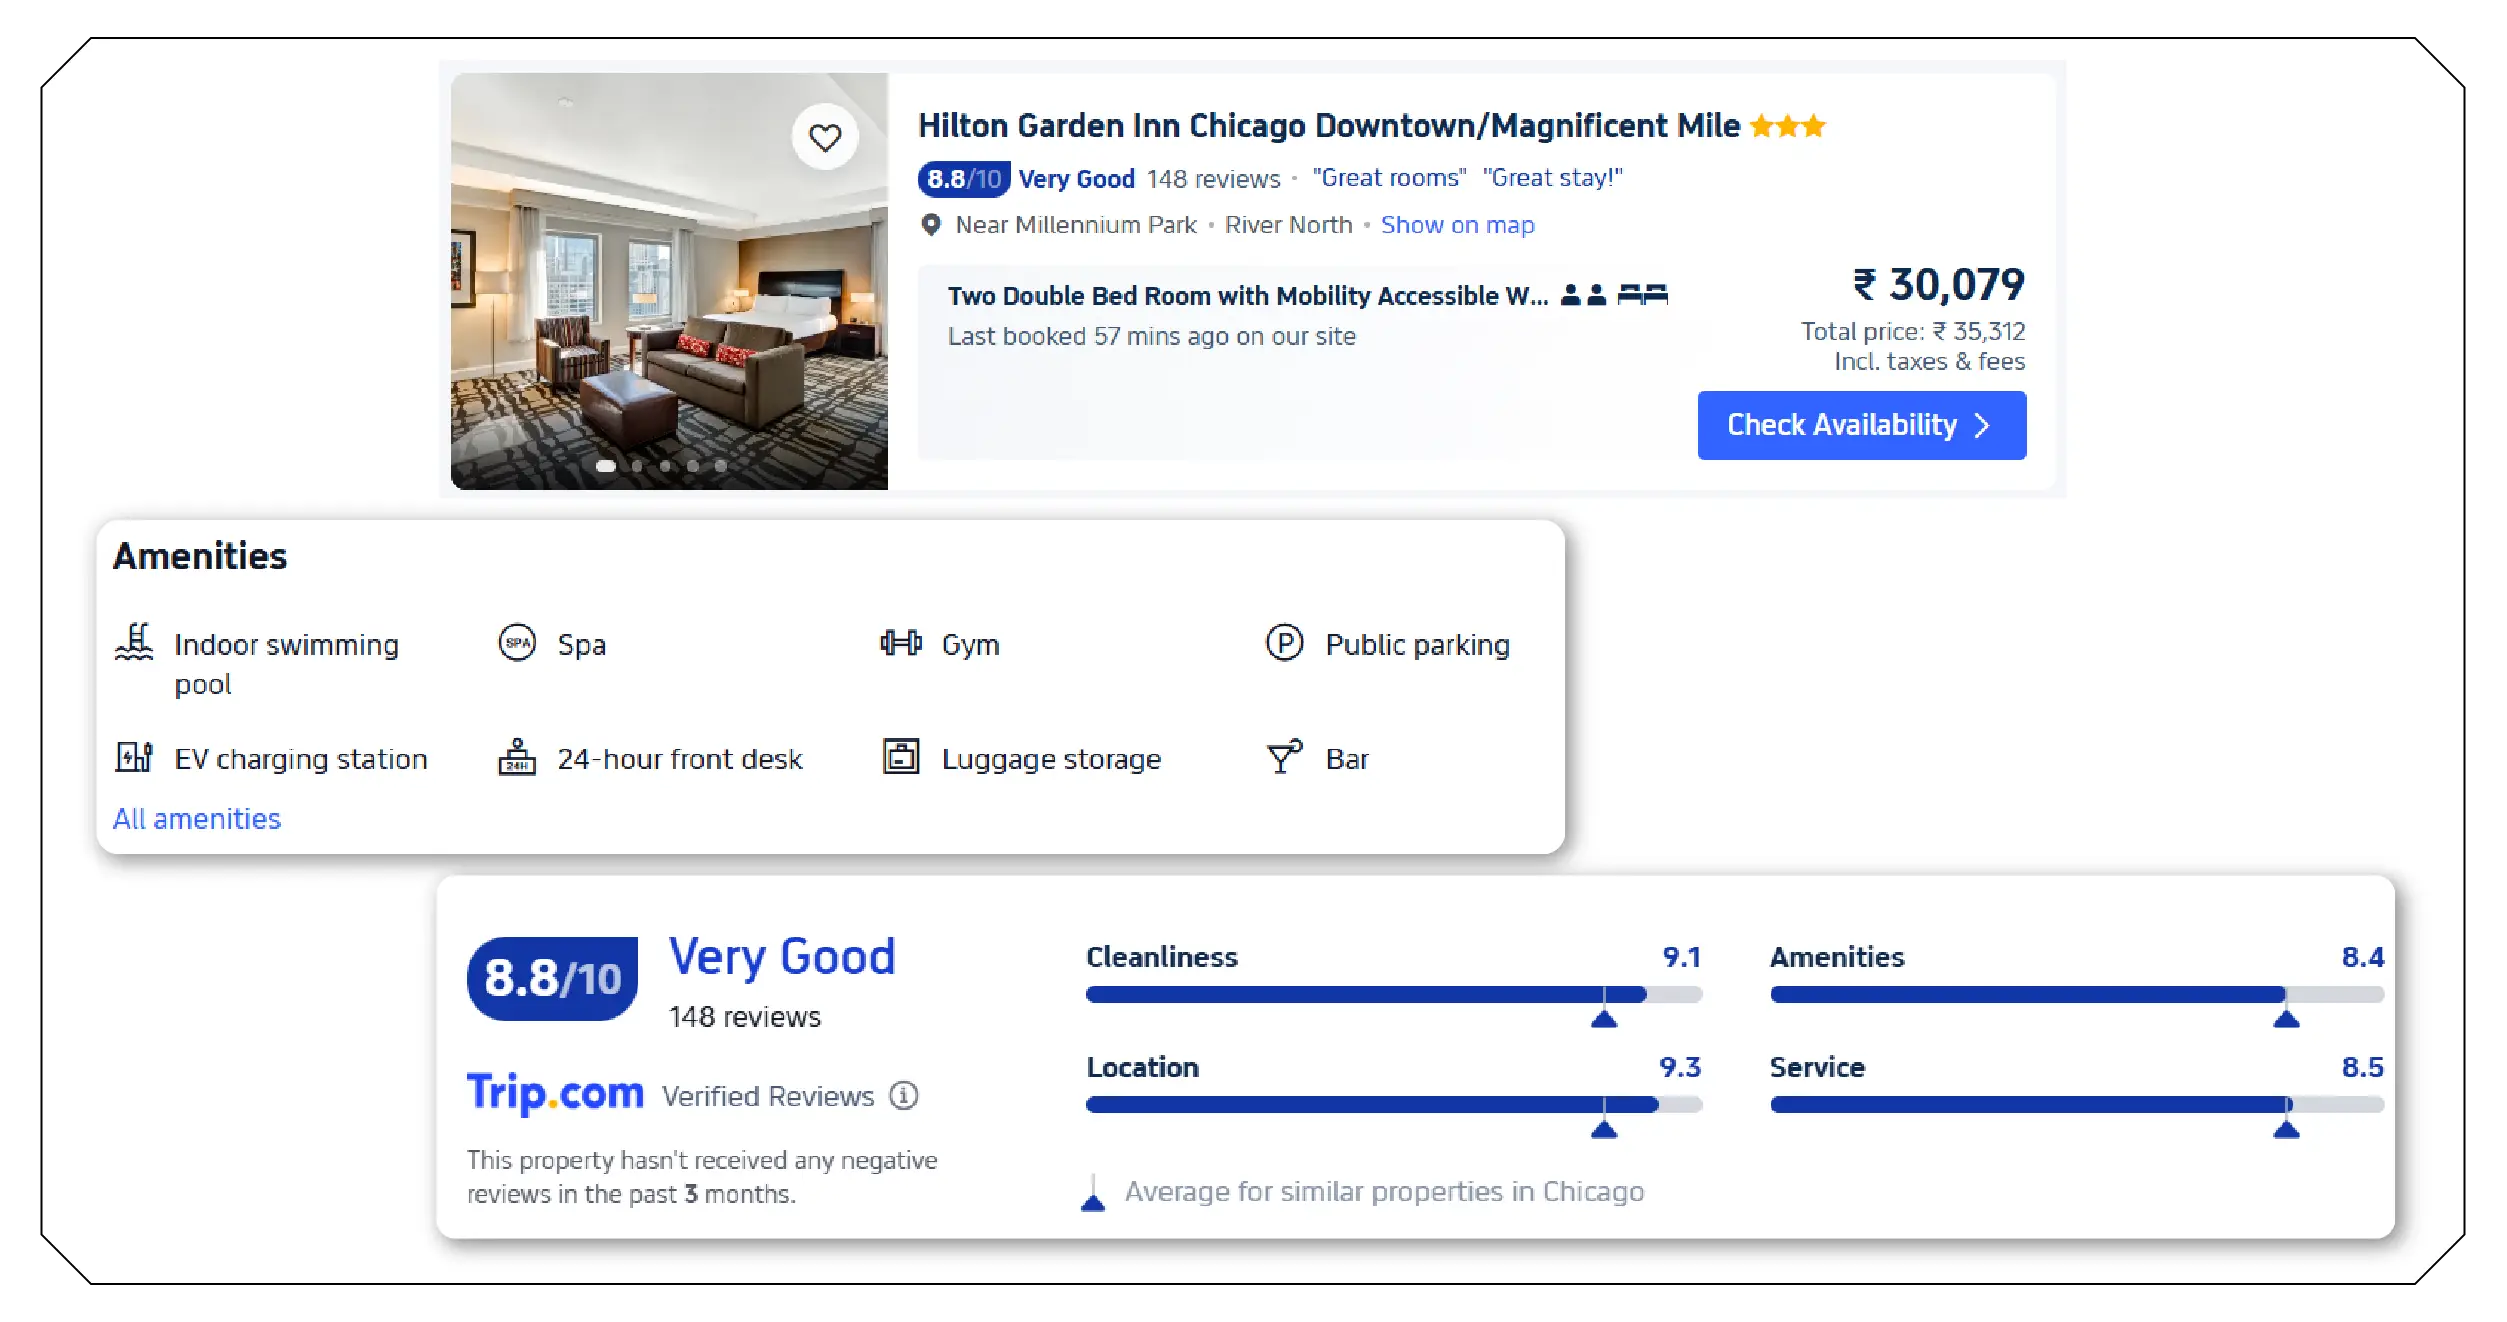Select the first photo carousel dot

(606, 466)
